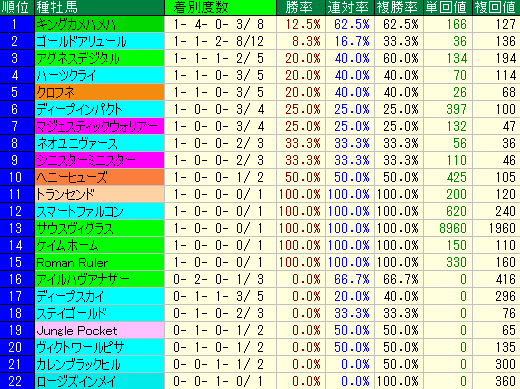Viewport: 520px width, 389px height.
Task: Click the Jungle Pocket sire cell
Action: pyautogui.click(x=99, y=330)
